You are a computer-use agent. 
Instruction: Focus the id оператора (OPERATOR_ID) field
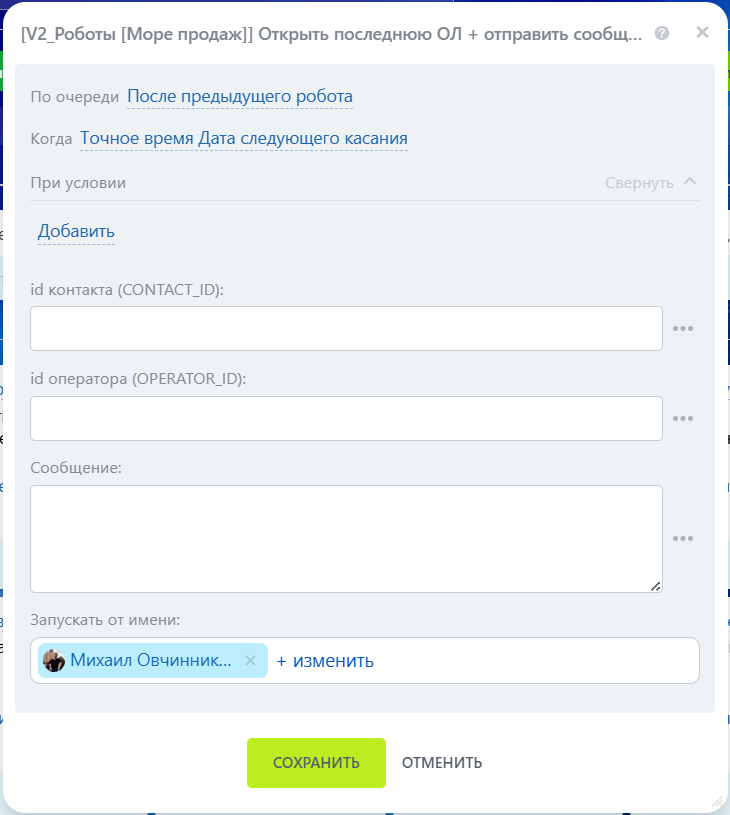click(346, 418)
